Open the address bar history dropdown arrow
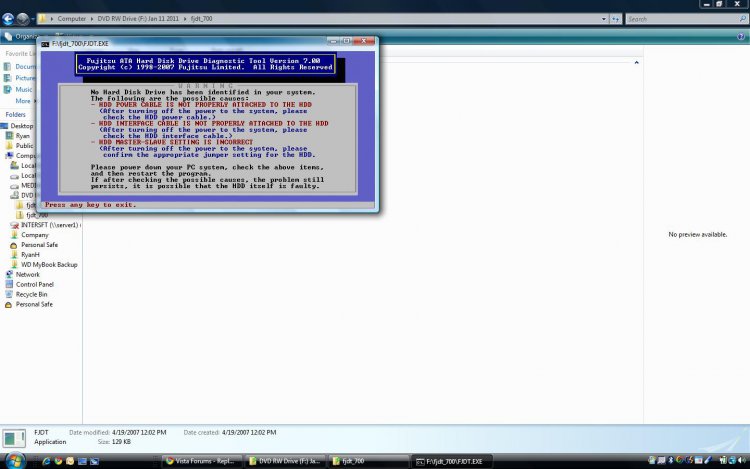The width and height of the screenshot is (750, 469). coord(604,19)
